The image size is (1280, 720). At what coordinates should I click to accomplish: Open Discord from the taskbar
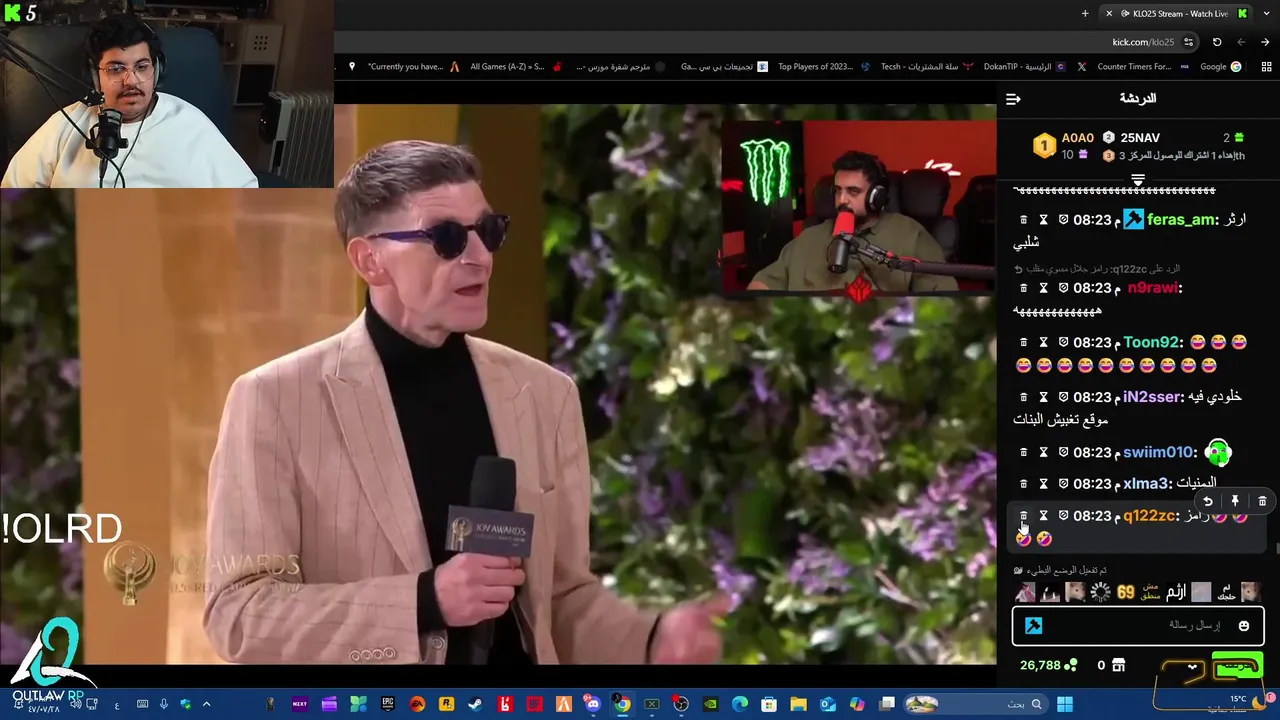pyautogui.click(x=593, y=704)
